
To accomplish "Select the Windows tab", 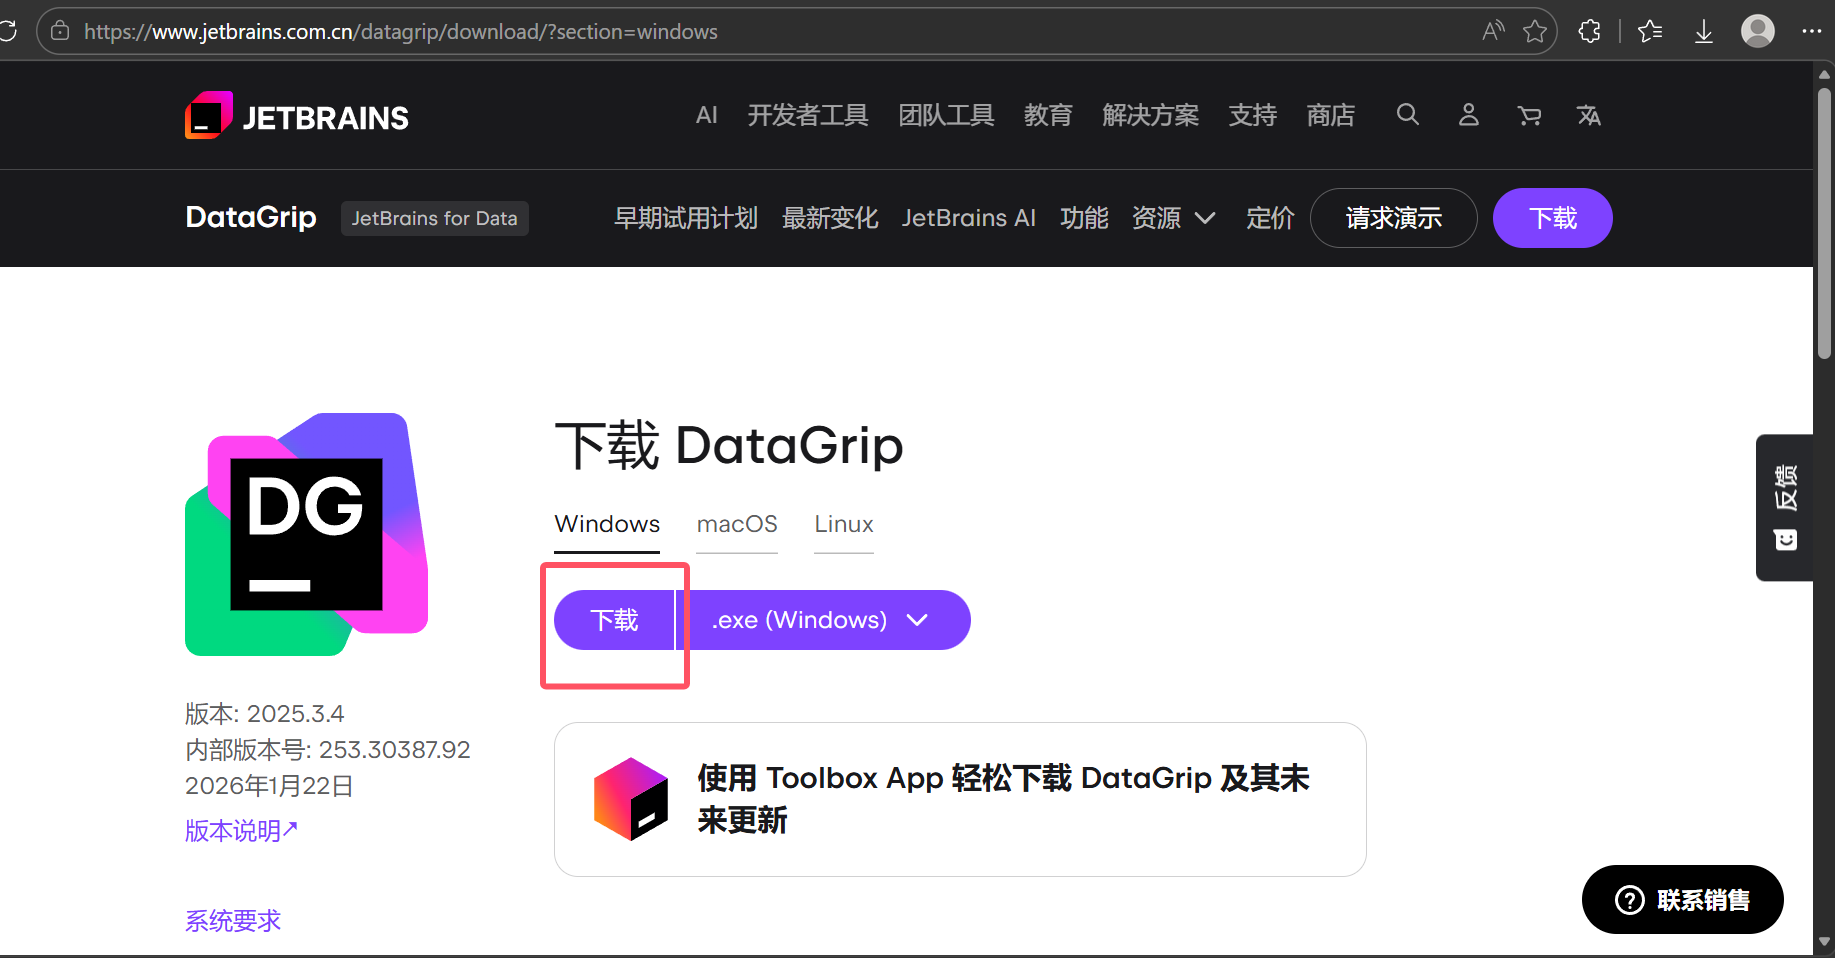I will (x=607, y=524).
